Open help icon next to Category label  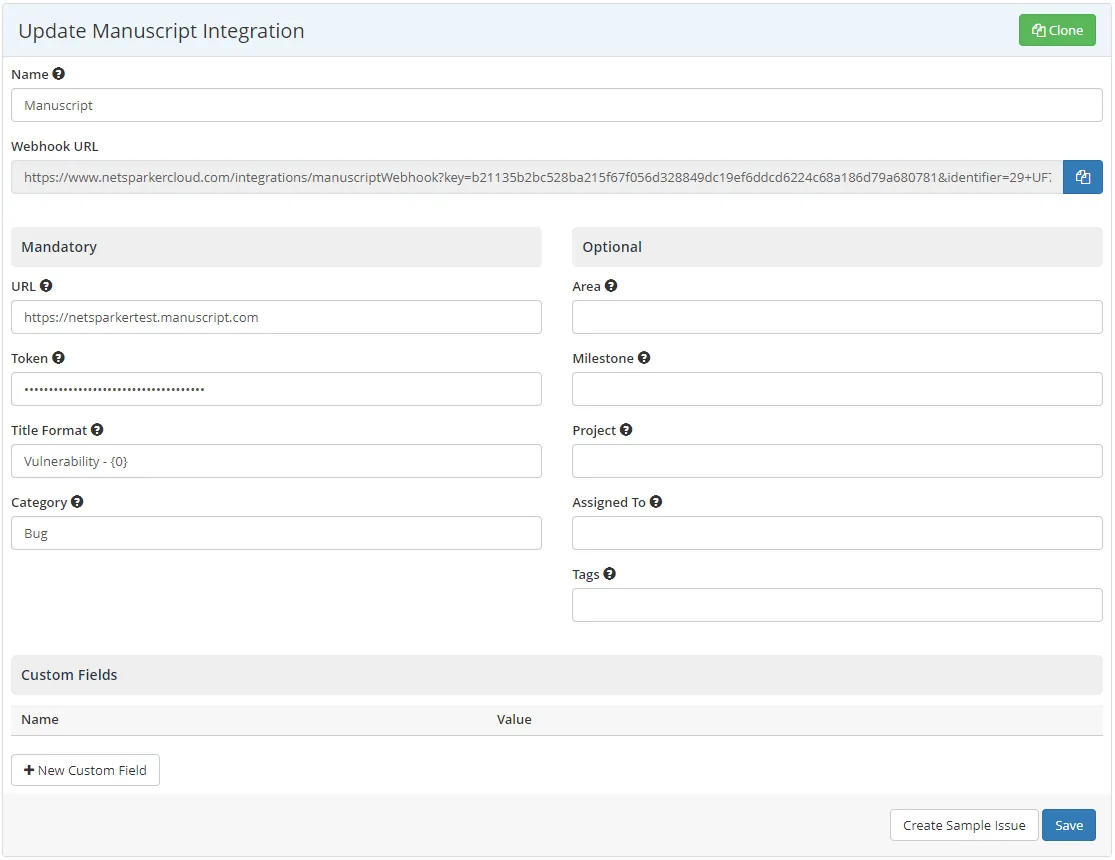[x=77, y=501]
